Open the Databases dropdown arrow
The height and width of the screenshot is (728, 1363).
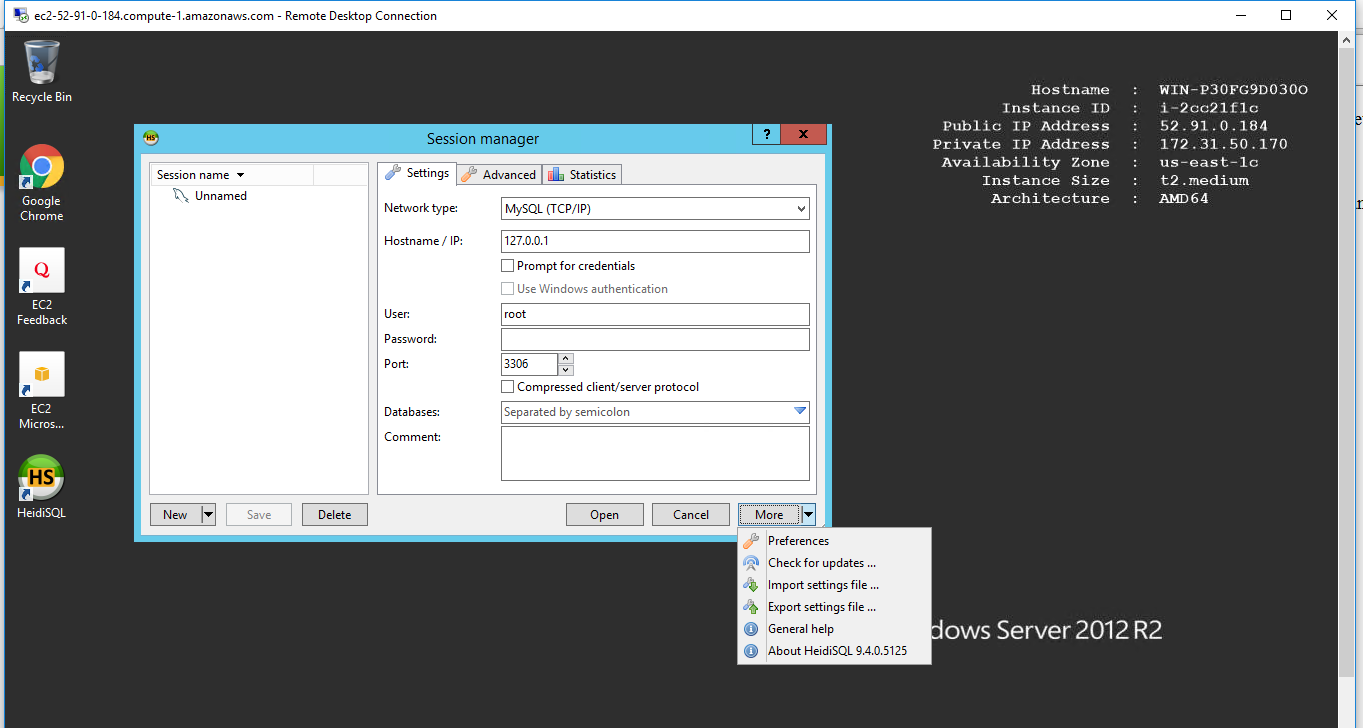click(799, 411)
